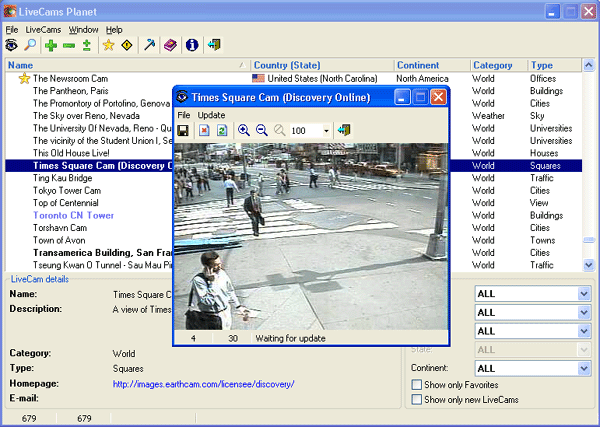Viewport: 600px width, 427px height.
Task: Click the green minus remove LiveCam icon
Action: [x=69, y=46]
